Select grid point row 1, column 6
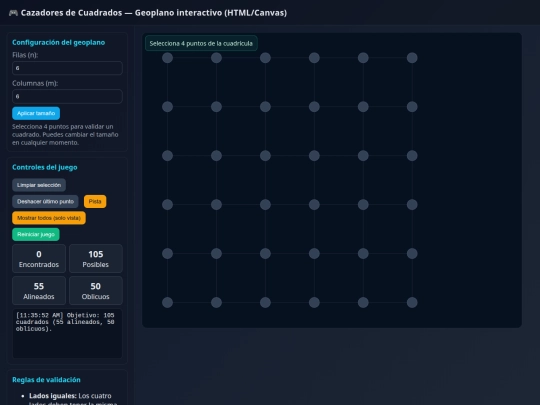540x405 pixels. (412, 58)
